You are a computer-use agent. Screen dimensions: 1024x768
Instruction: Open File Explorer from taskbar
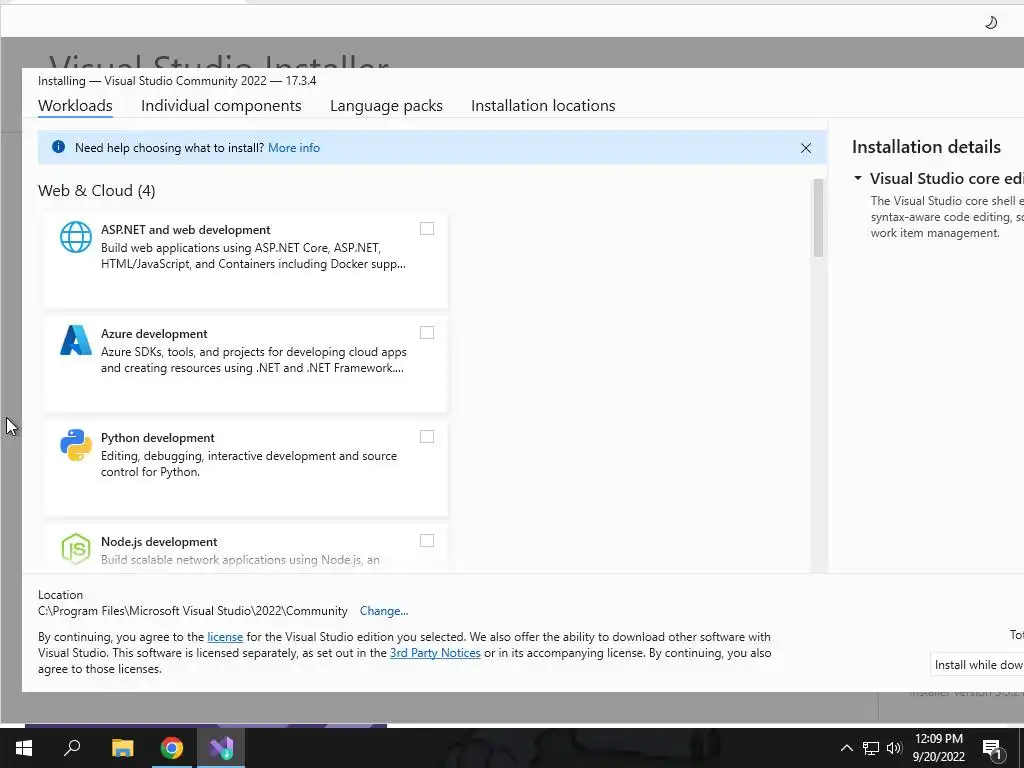coord(122,748)
